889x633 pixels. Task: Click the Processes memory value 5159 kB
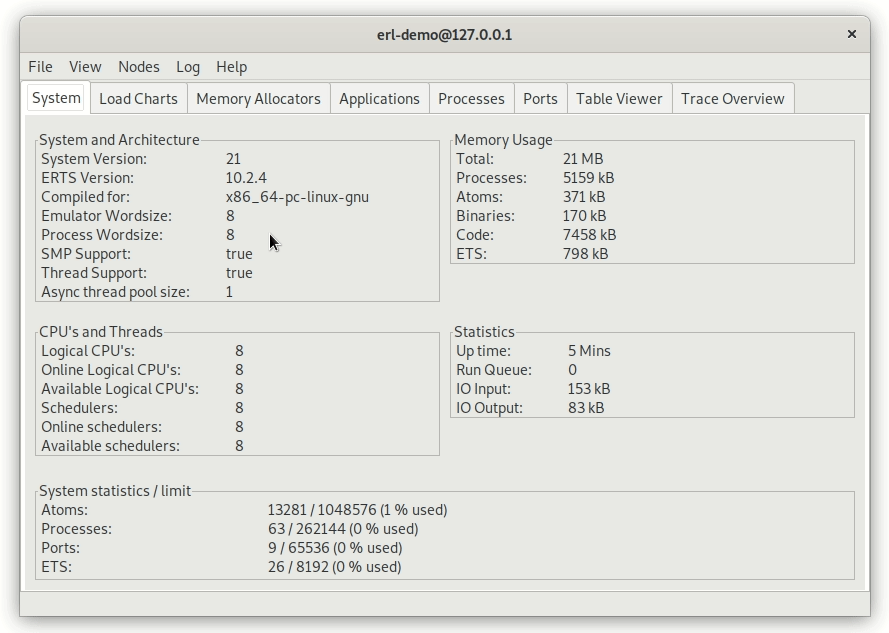click(x=589, y=178)
